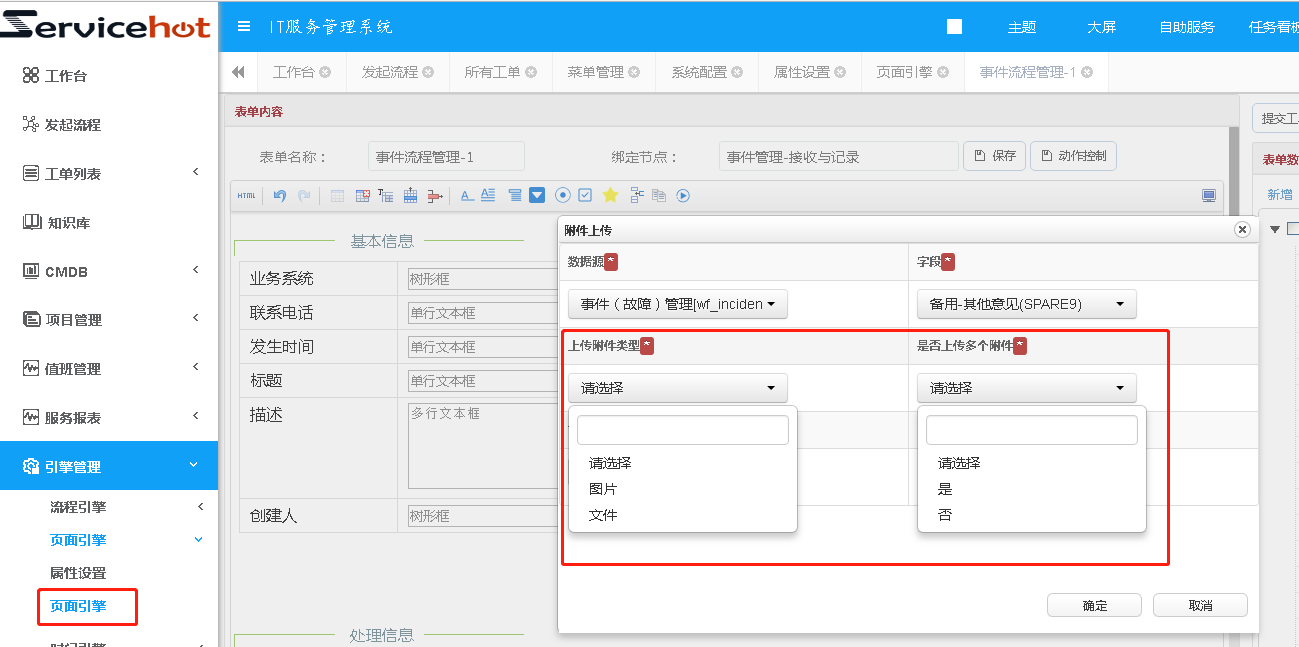Select 是 for multiple attachments upload
1299x647 pixels.
pos(945,489)
